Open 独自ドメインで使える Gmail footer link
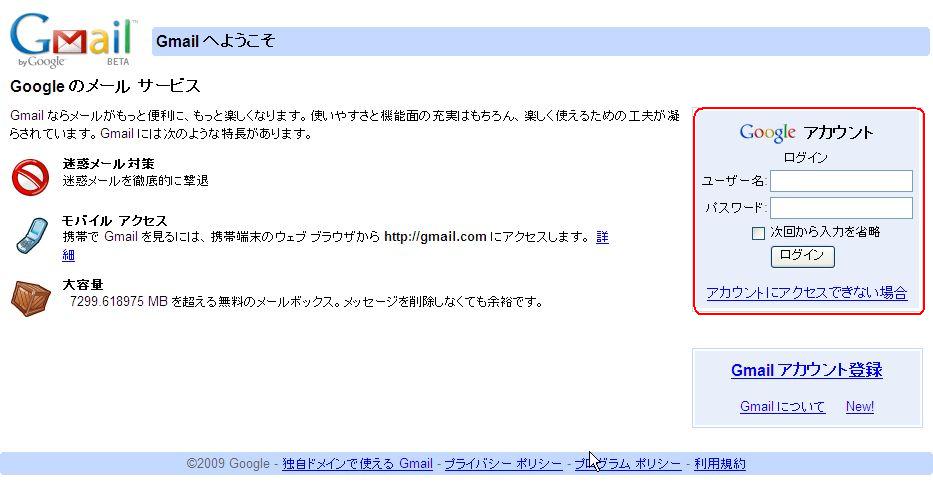 (x=357, y=464)
